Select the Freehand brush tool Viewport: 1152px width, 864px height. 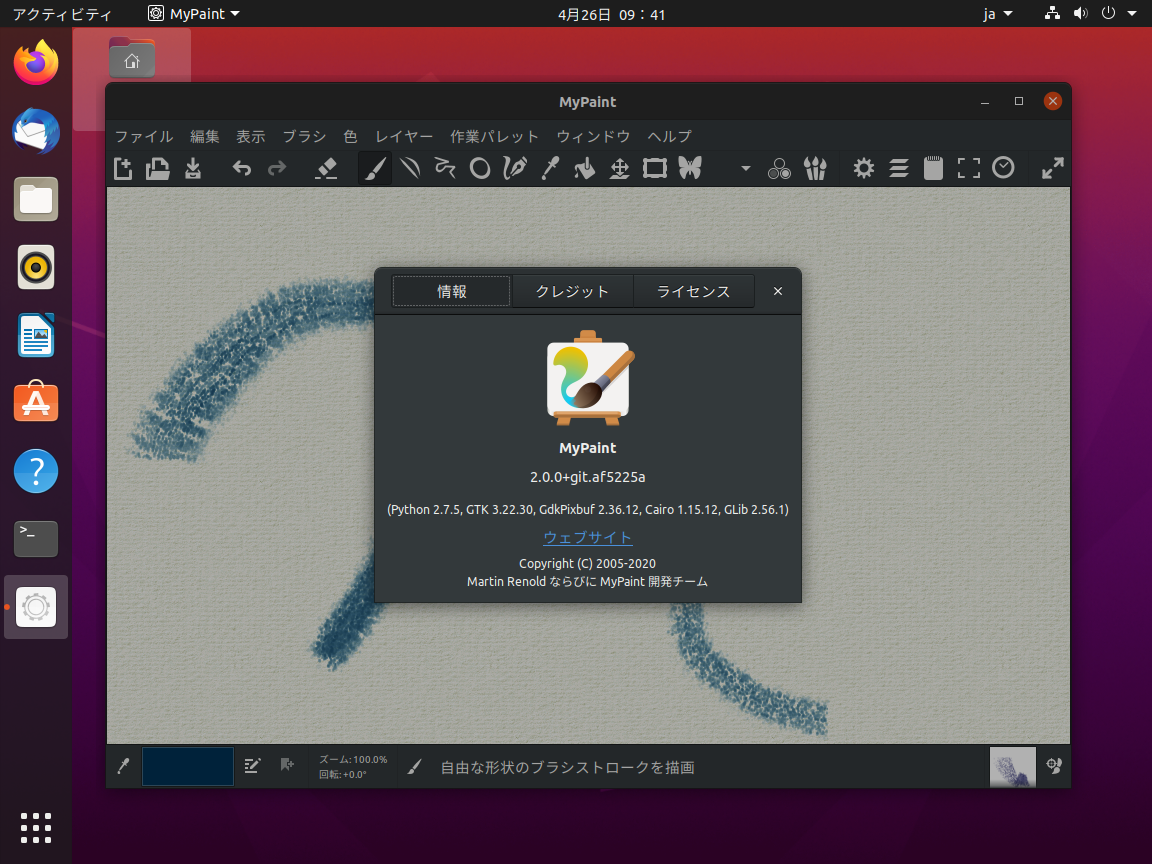click(x=374, y=168)
